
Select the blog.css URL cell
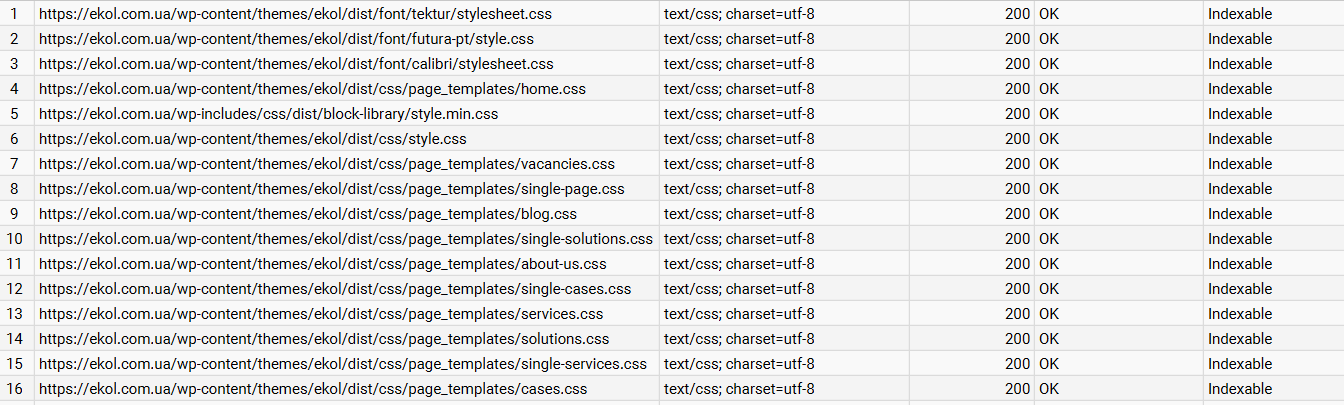click(346, 214)
